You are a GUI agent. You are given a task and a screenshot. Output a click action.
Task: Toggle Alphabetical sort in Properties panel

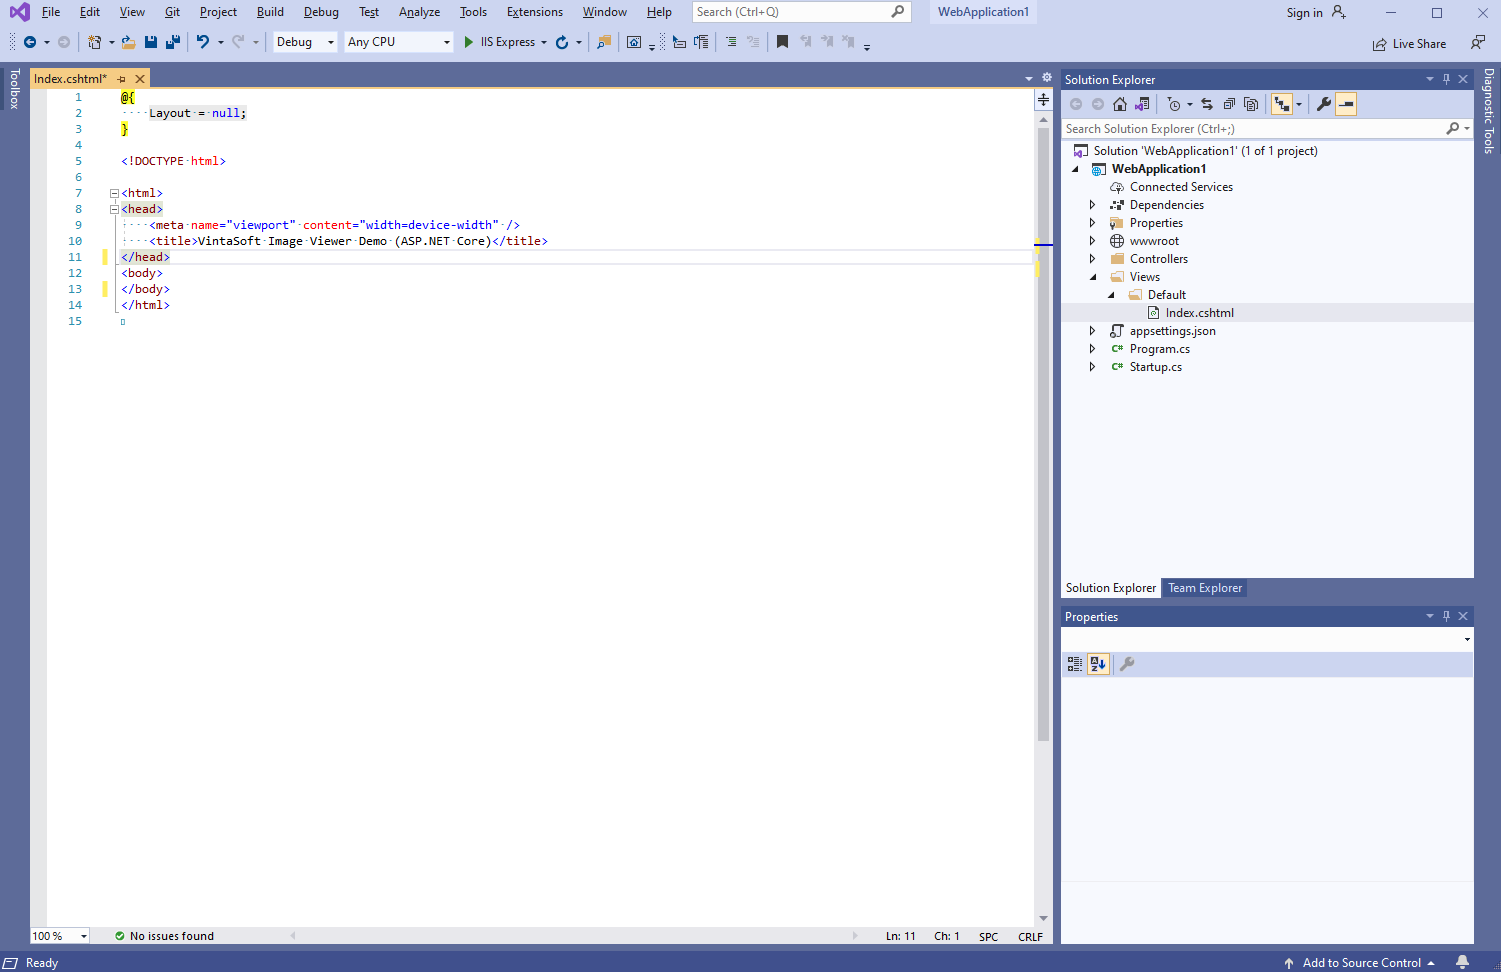(1098, 664)
